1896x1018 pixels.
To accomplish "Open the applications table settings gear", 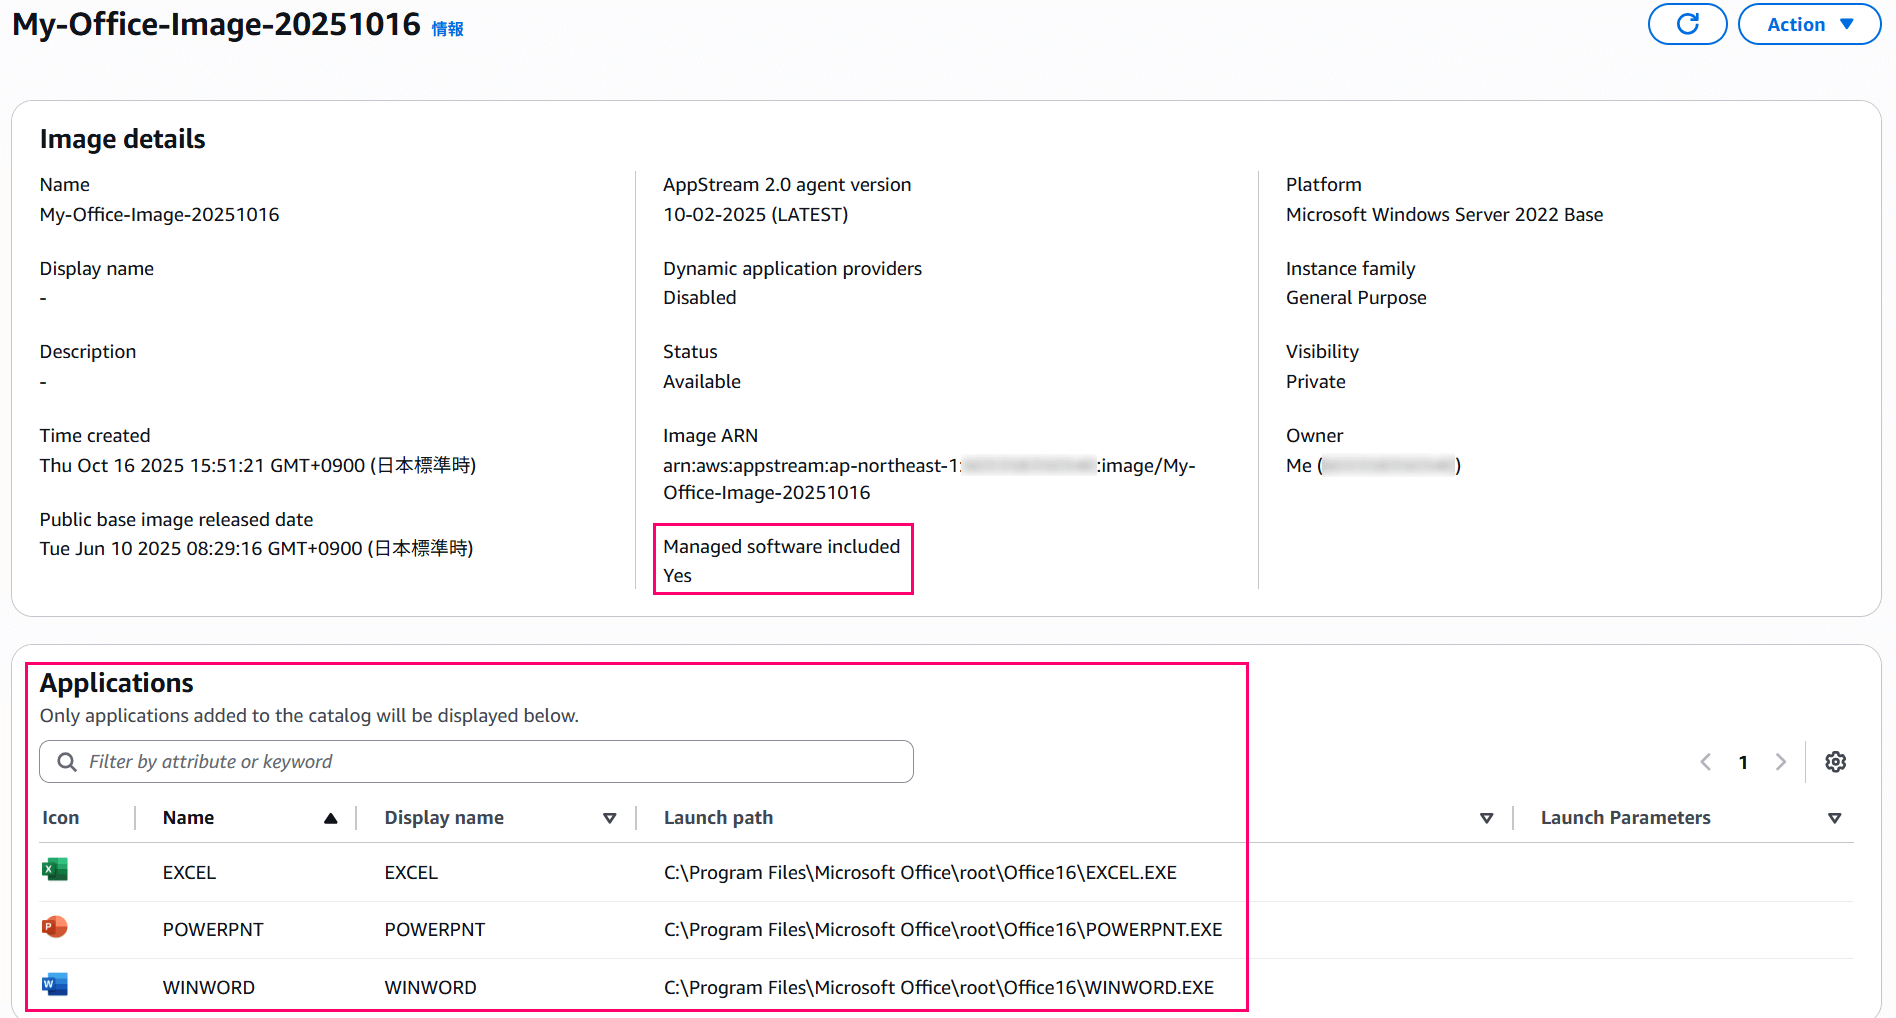I will [x=1836, y=761].
